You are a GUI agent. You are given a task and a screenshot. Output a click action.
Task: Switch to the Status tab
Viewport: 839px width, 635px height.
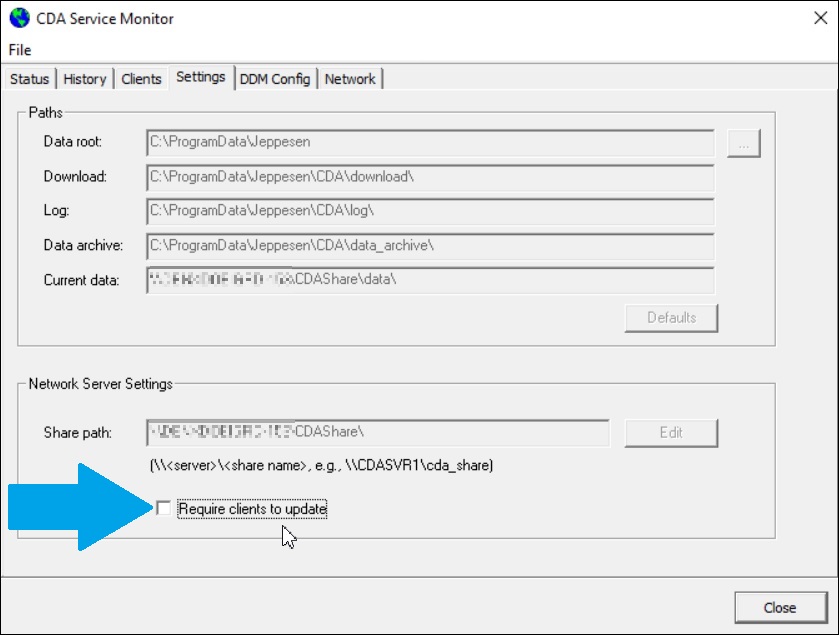click(29, 79)
